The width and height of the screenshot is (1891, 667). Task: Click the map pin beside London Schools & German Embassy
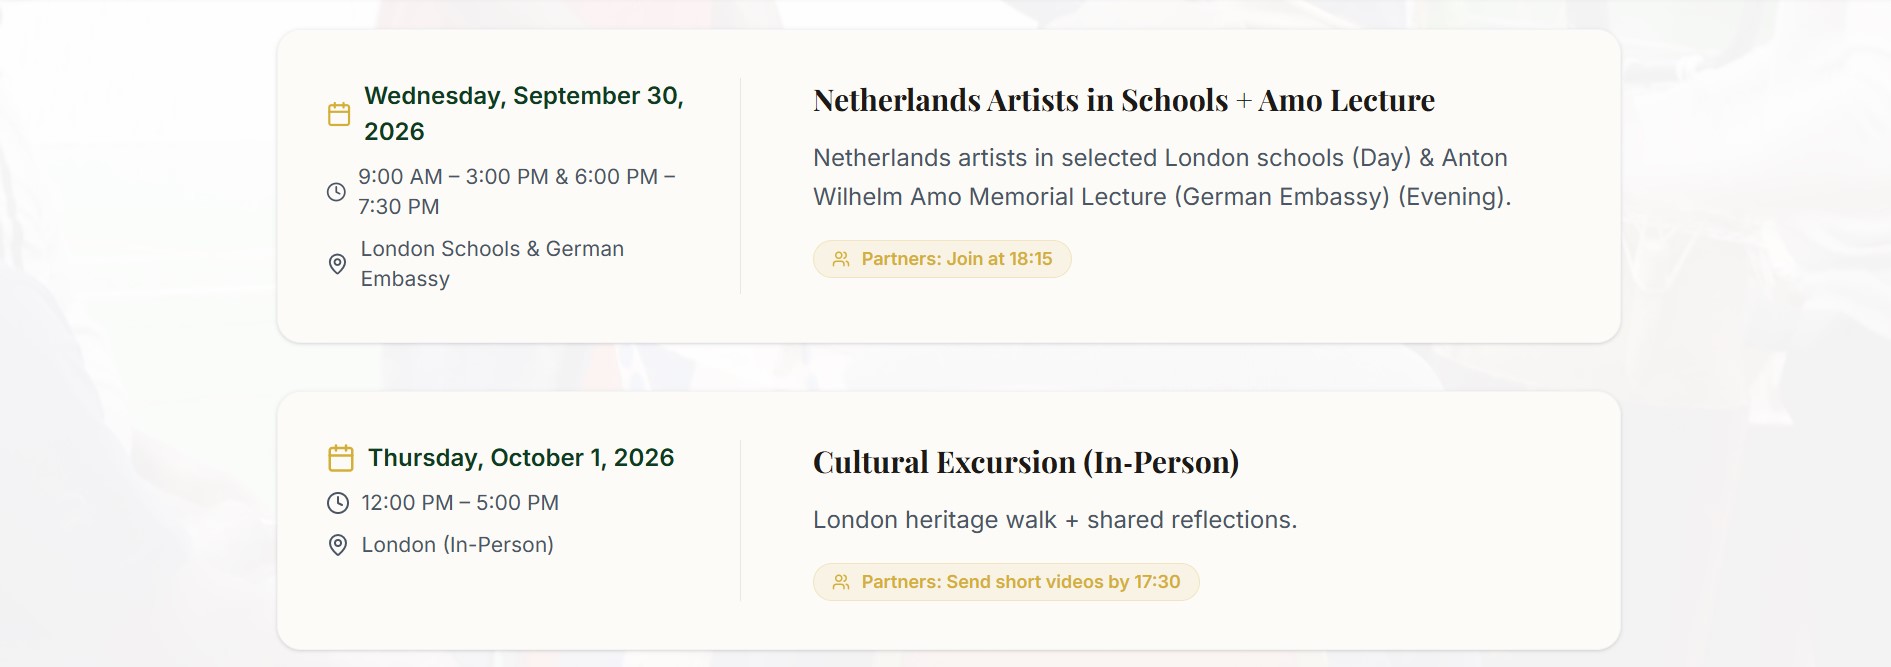tap(338, 264)
